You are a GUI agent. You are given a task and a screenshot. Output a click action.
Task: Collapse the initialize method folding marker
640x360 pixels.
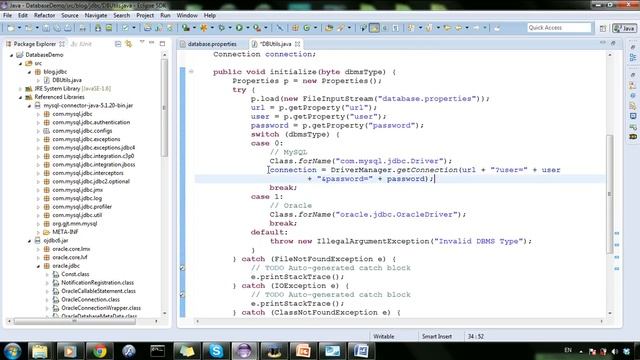coord(191,72)
